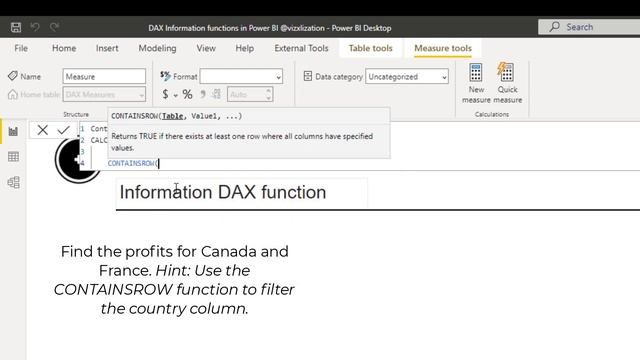The height and width of the screenshot is (360, 640).
Task: Adjust the Auto decimal places stepper
Action: 269,94
